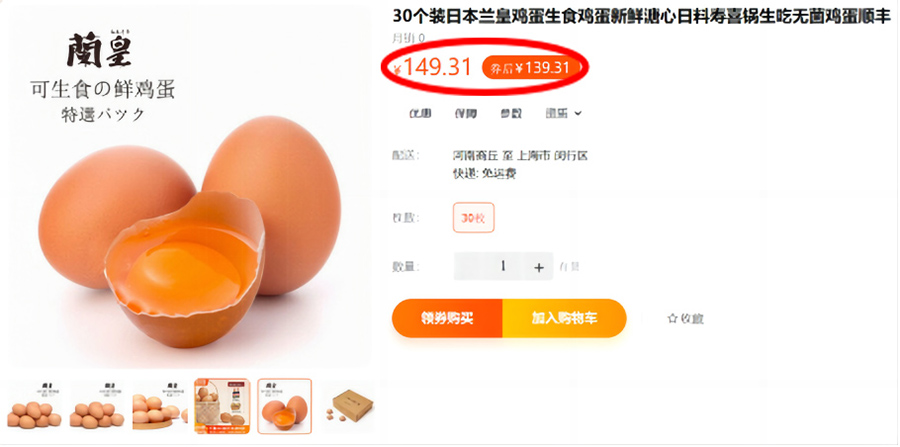Select the first egg pile thumbnail
Viewport: 900px width, 447px height.
pos(34,406)
